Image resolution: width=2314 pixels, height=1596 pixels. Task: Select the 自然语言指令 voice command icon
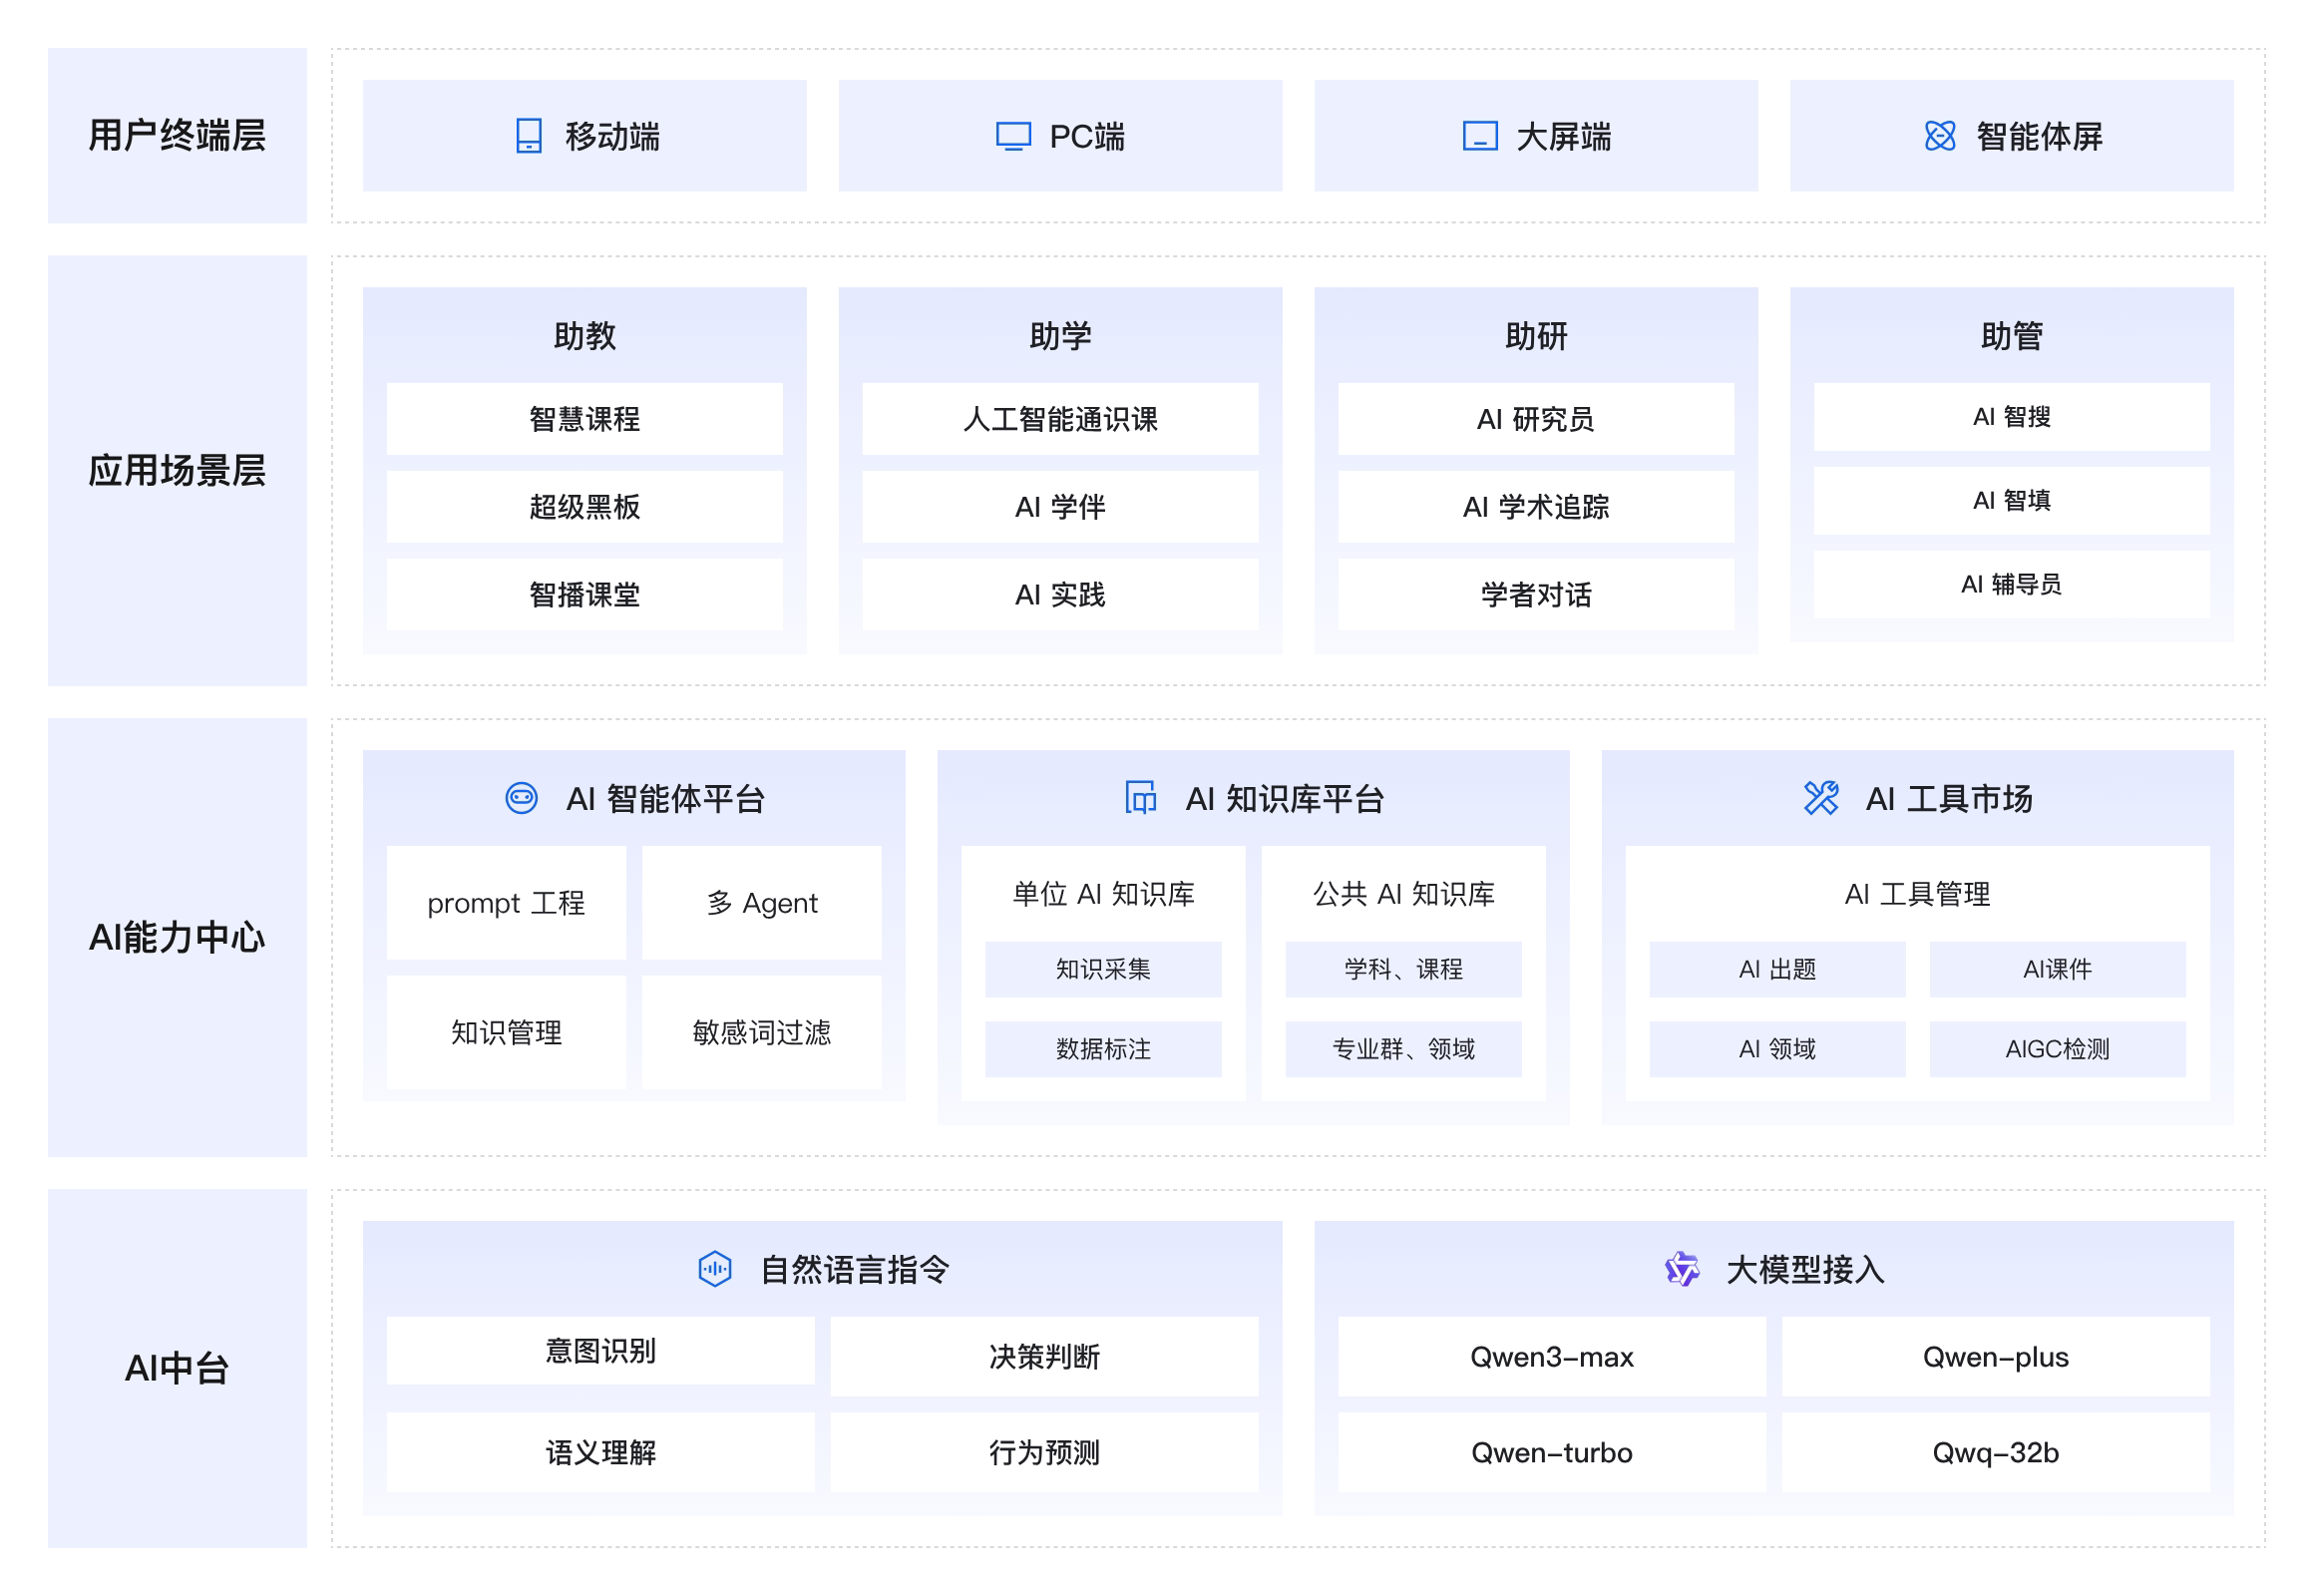[714, 1267]
